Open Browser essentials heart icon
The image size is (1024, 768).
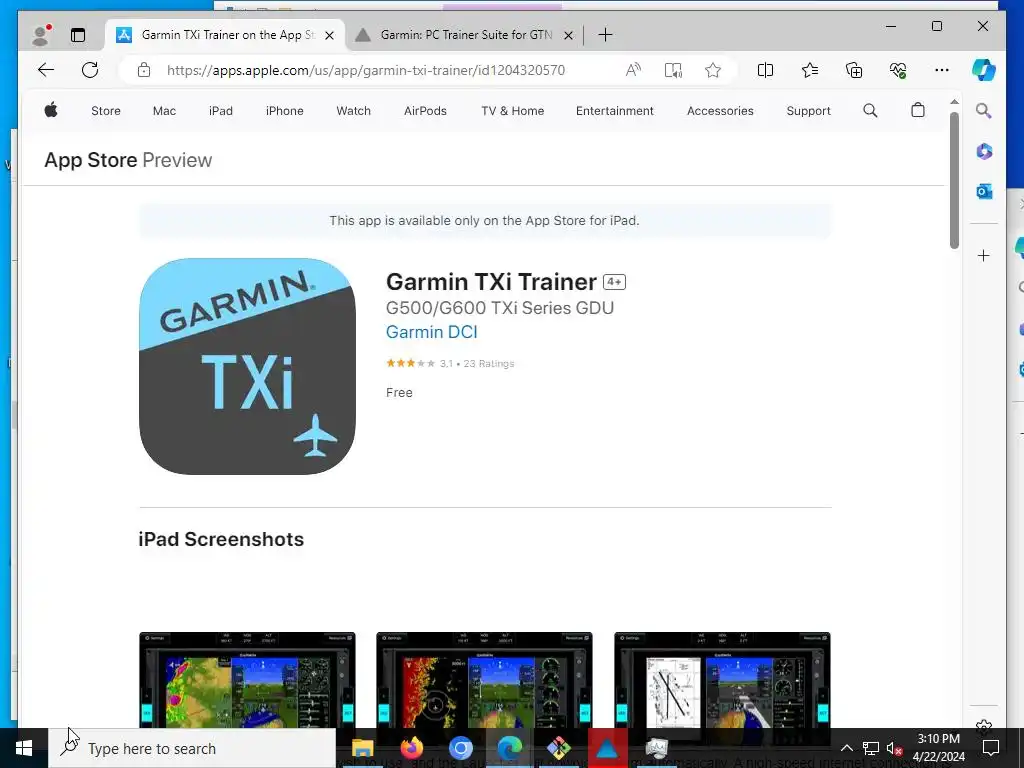899,70
